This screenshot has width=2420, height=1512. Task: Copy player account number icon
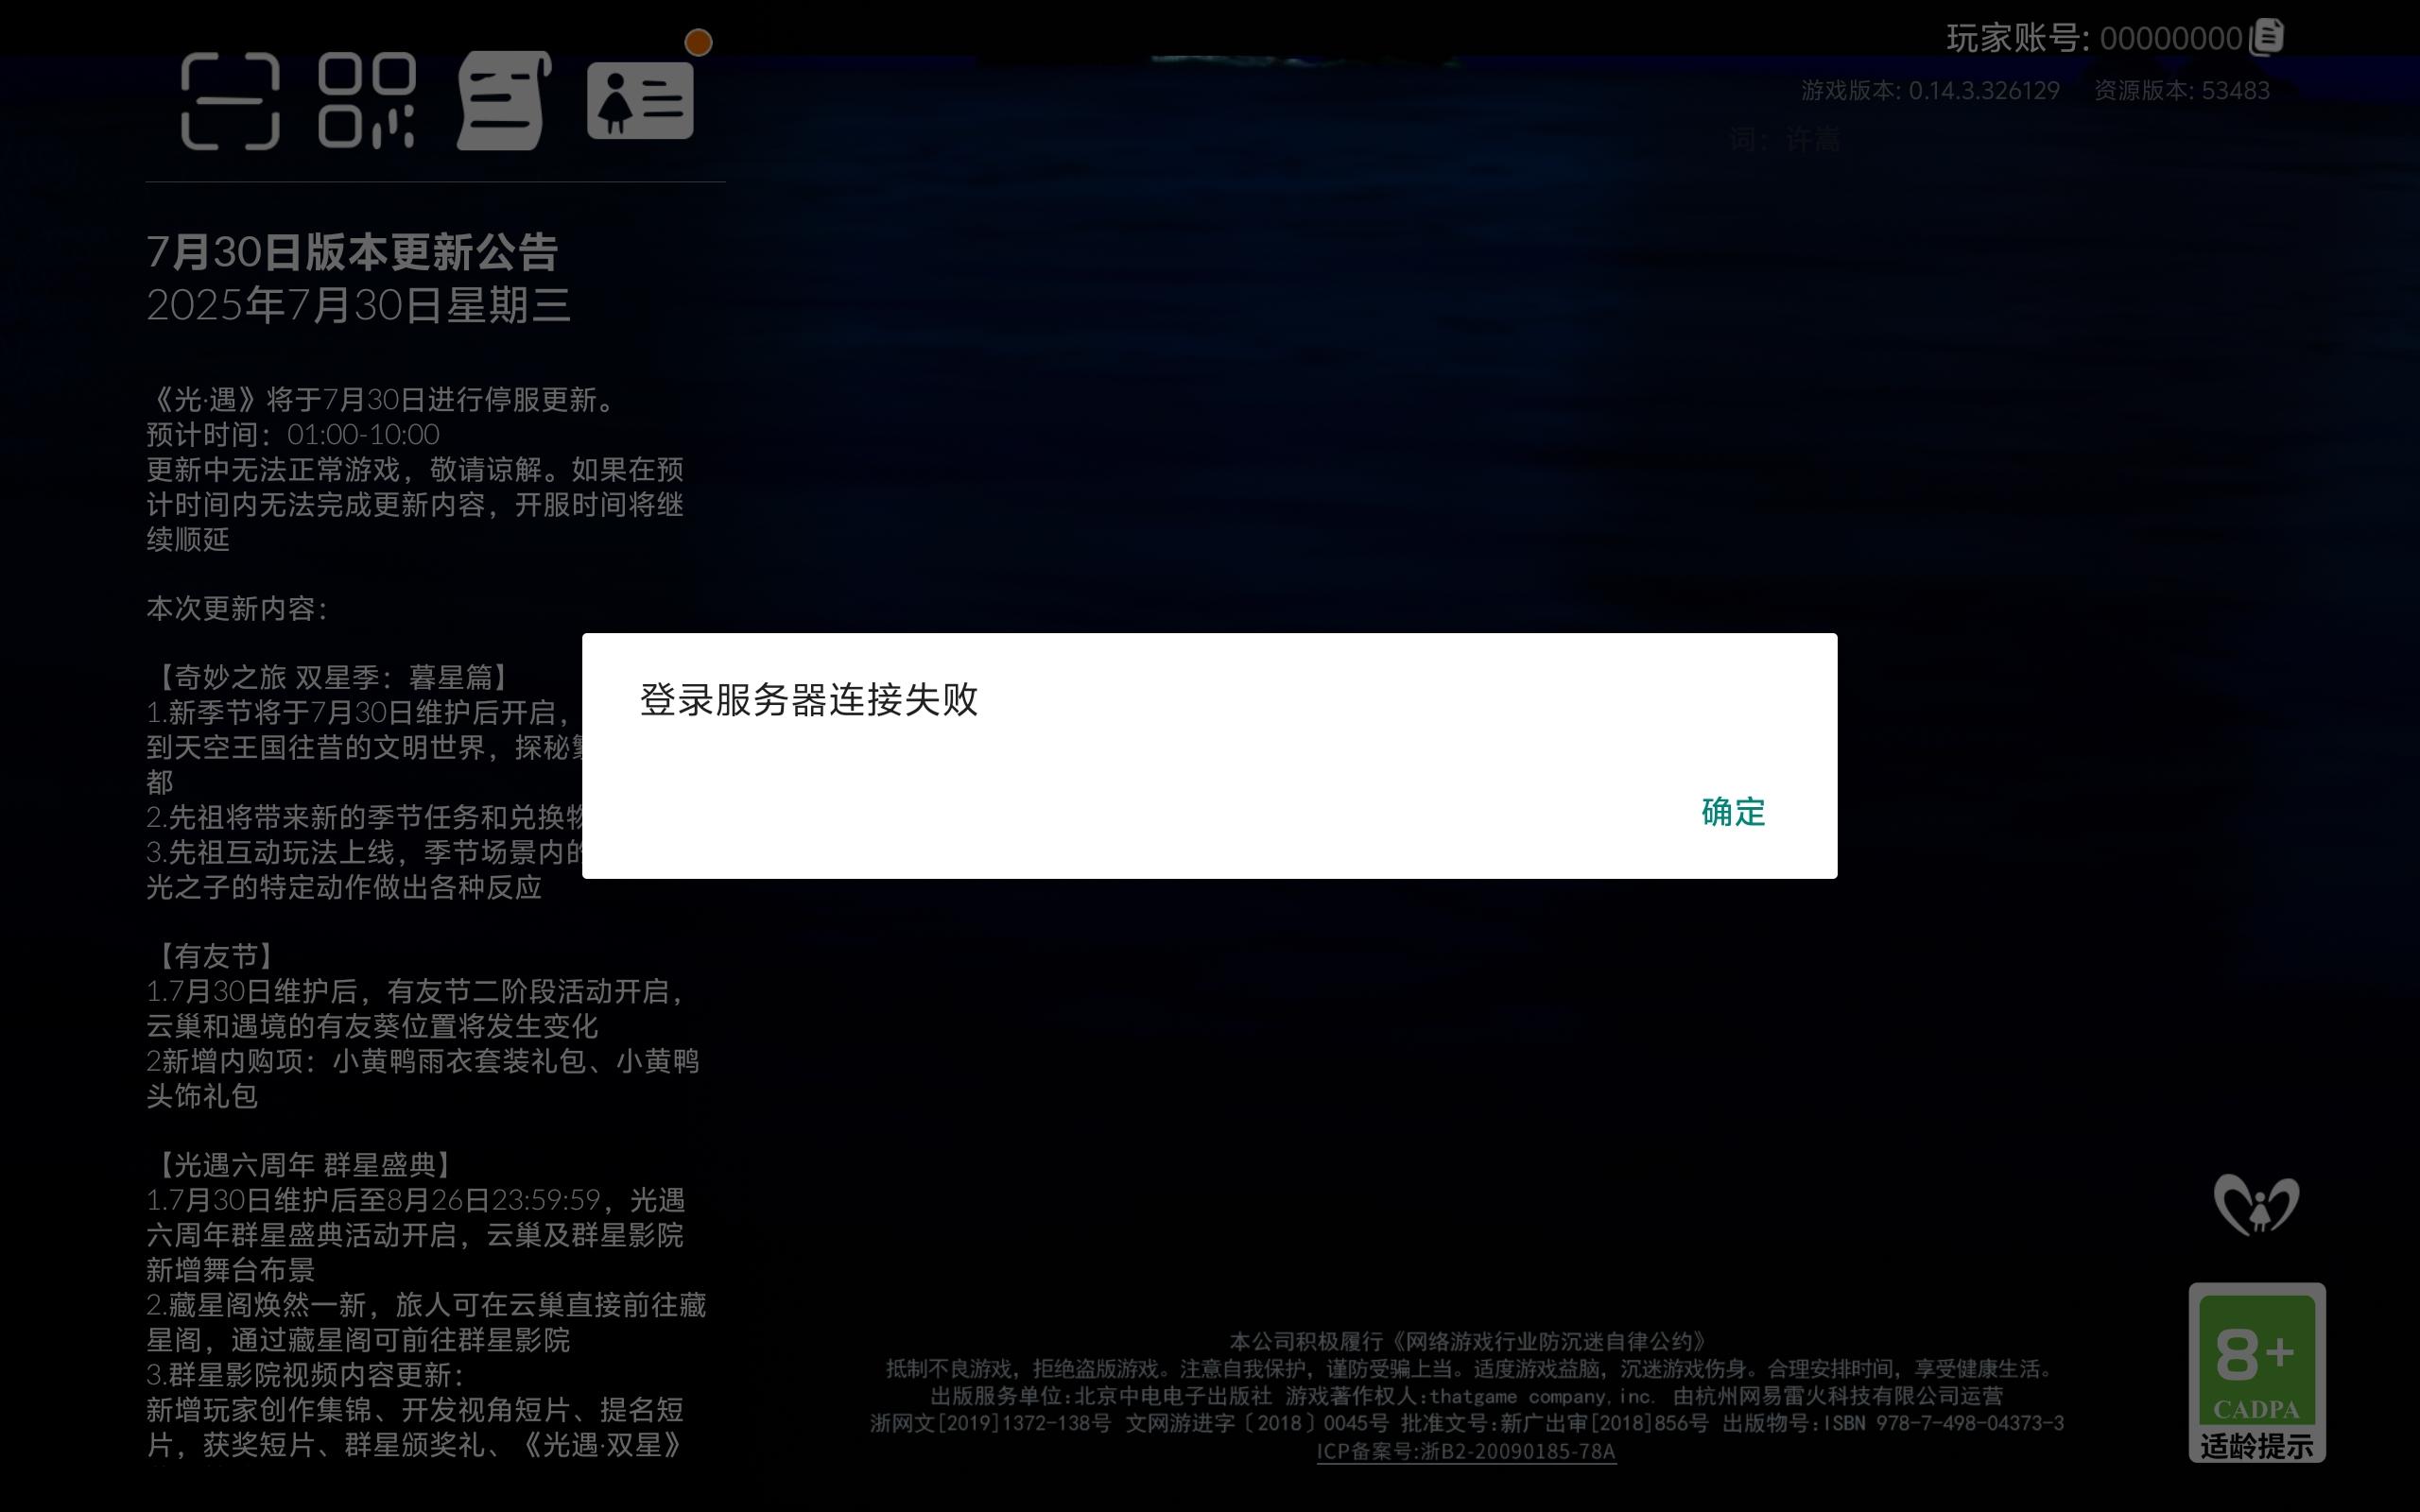click(2267, 38)
